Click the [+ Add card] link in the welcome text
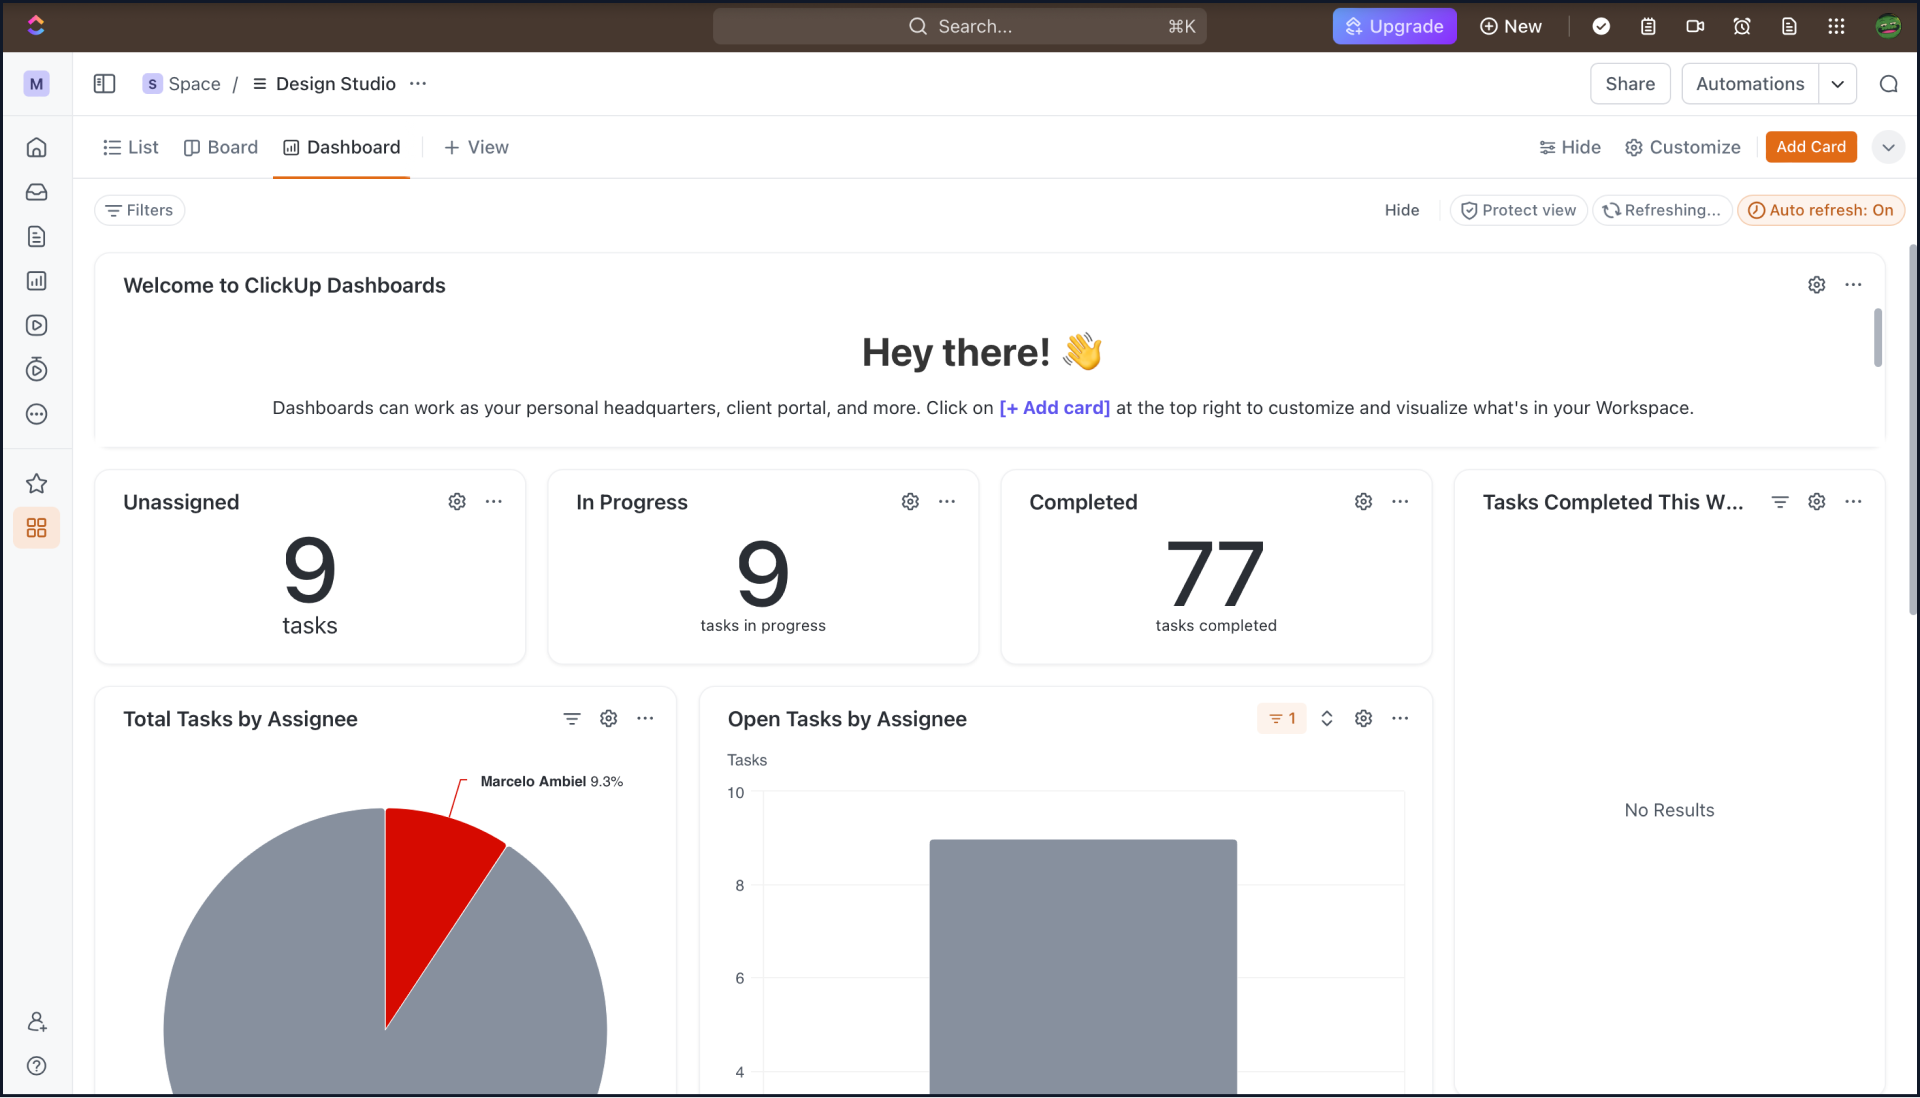Image resolution: width=1920 pixels, height=1098 pixels. [x=1054, y=408]
